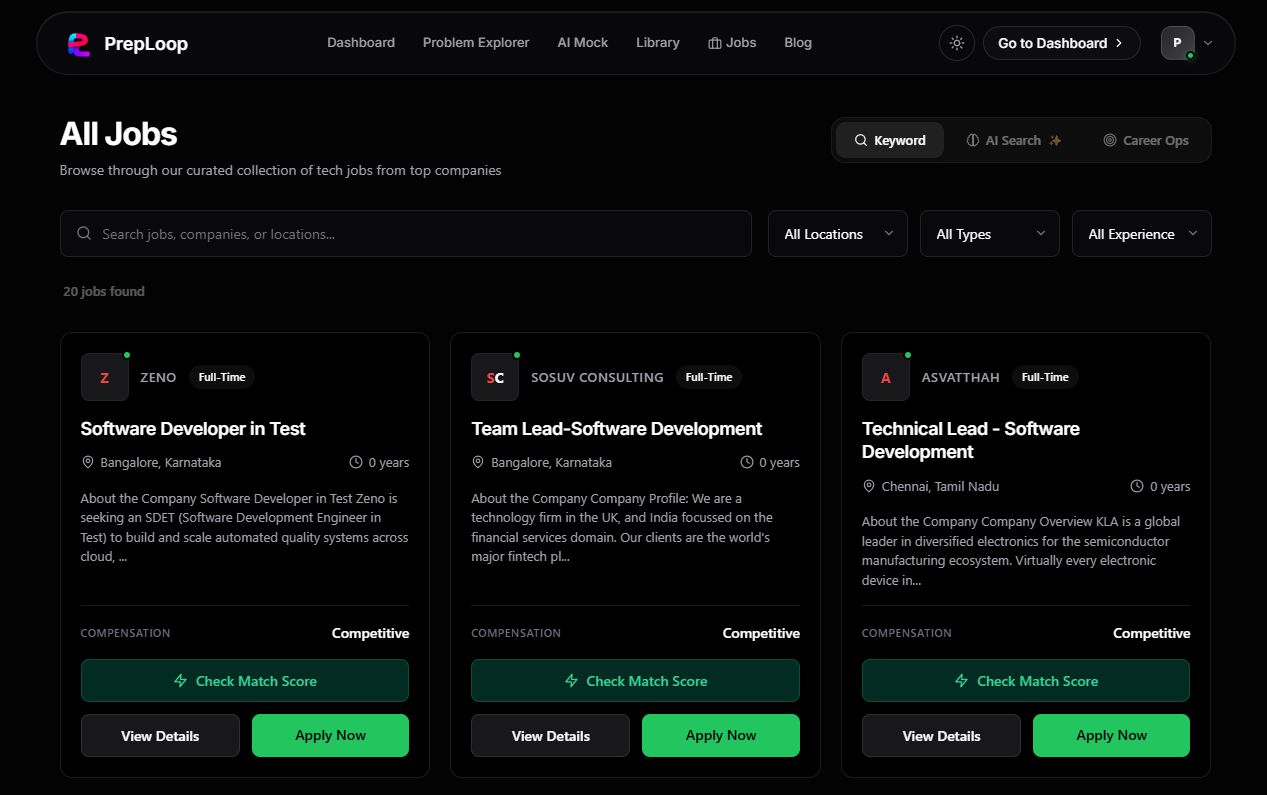Expand the profile menu chevron
Image resolution: width=1267 pixels, height=795 pixels.
[1208, 43]
